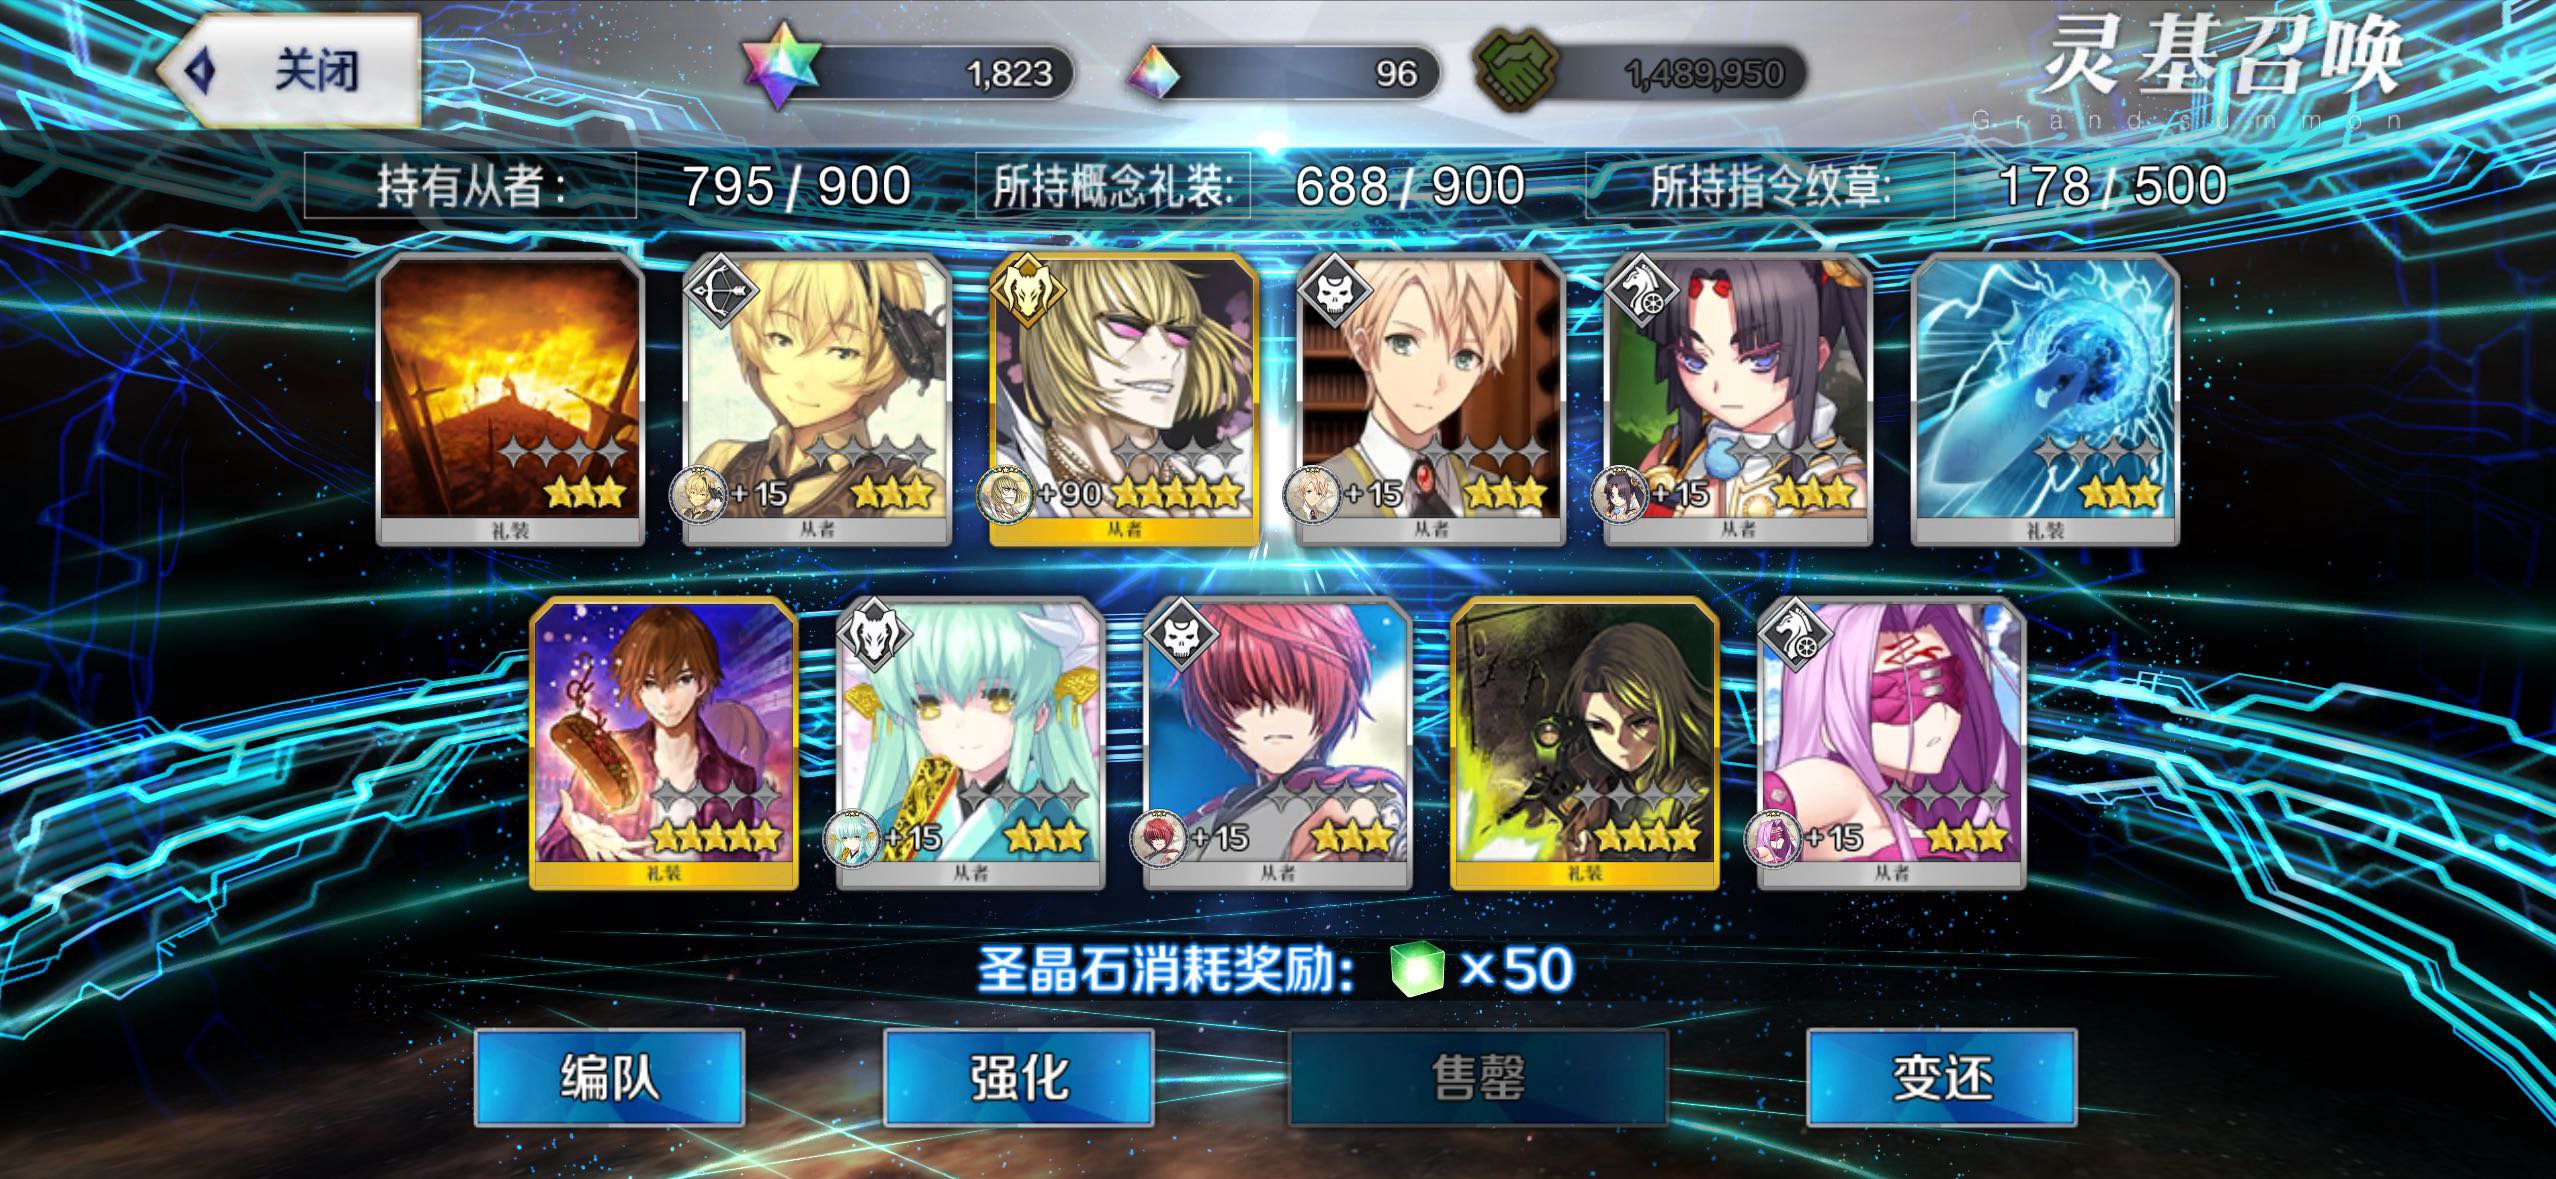Open 编队 party formation
The image size is (2556, 1179).
point(609,1078)
